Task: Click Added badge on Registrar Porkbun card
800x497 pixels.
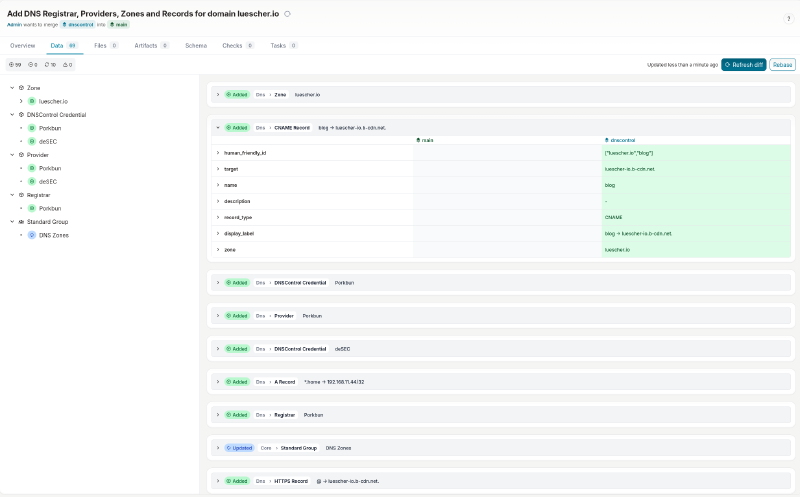Action: coord(237,415)
